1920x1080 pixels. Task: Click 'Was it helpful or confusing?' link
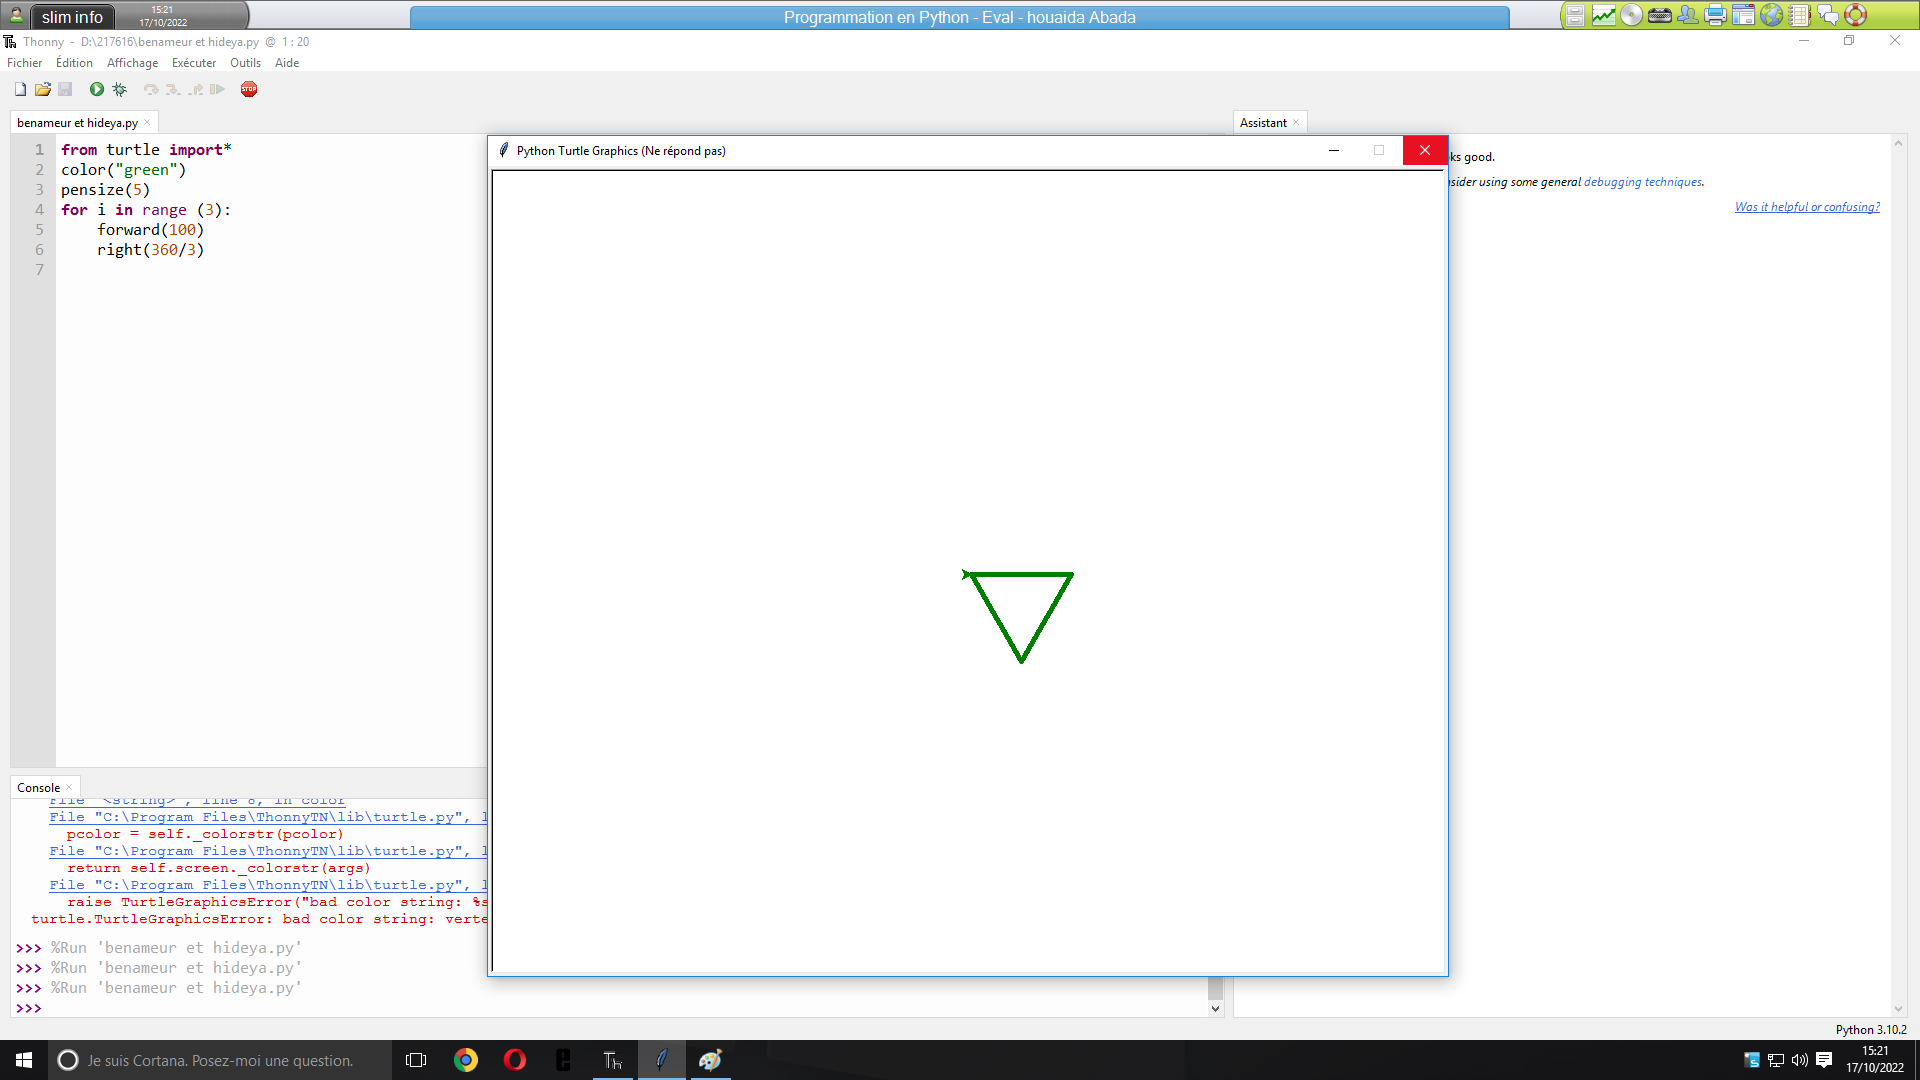(x=1807, y=207)
